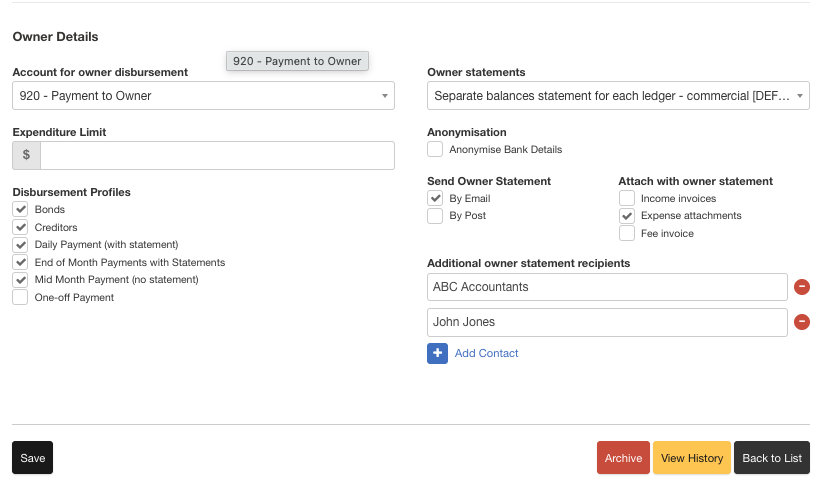Click the Expenditure Limit input field
This screenshot has height=493, width=836.
point(218,156)
